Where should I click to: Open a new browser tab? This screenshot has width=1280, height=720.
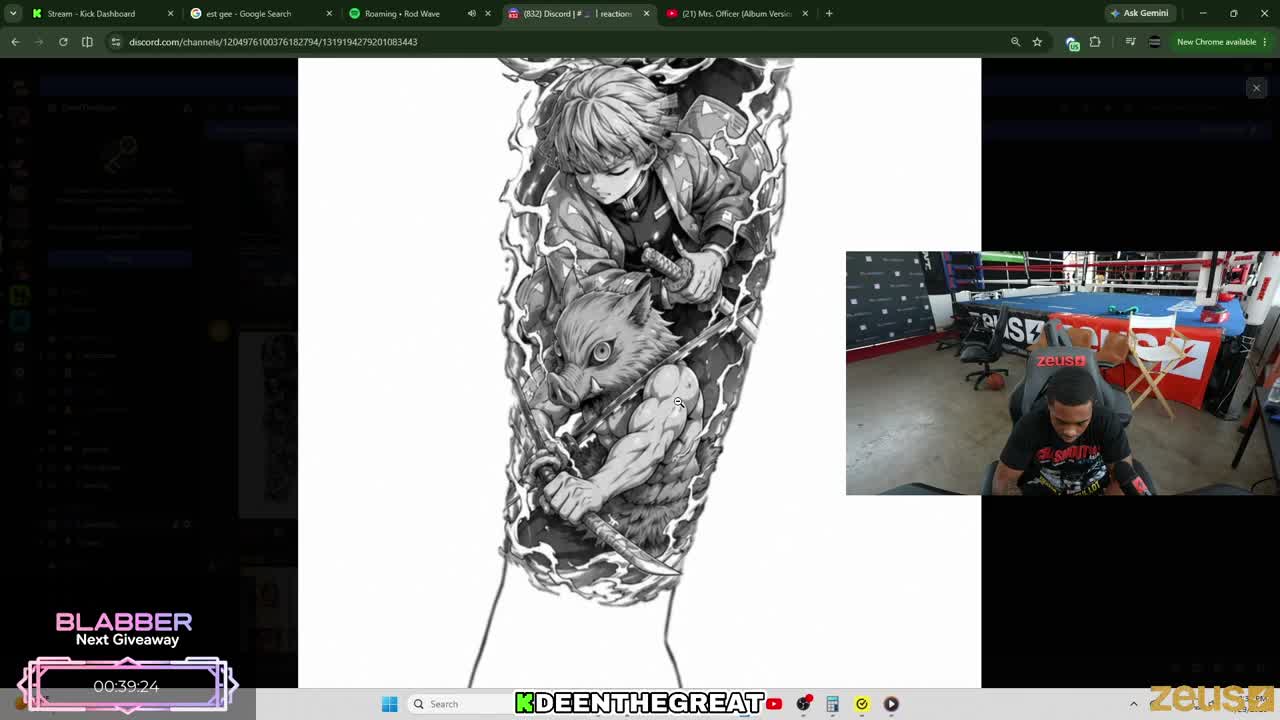tap(829, 13)
